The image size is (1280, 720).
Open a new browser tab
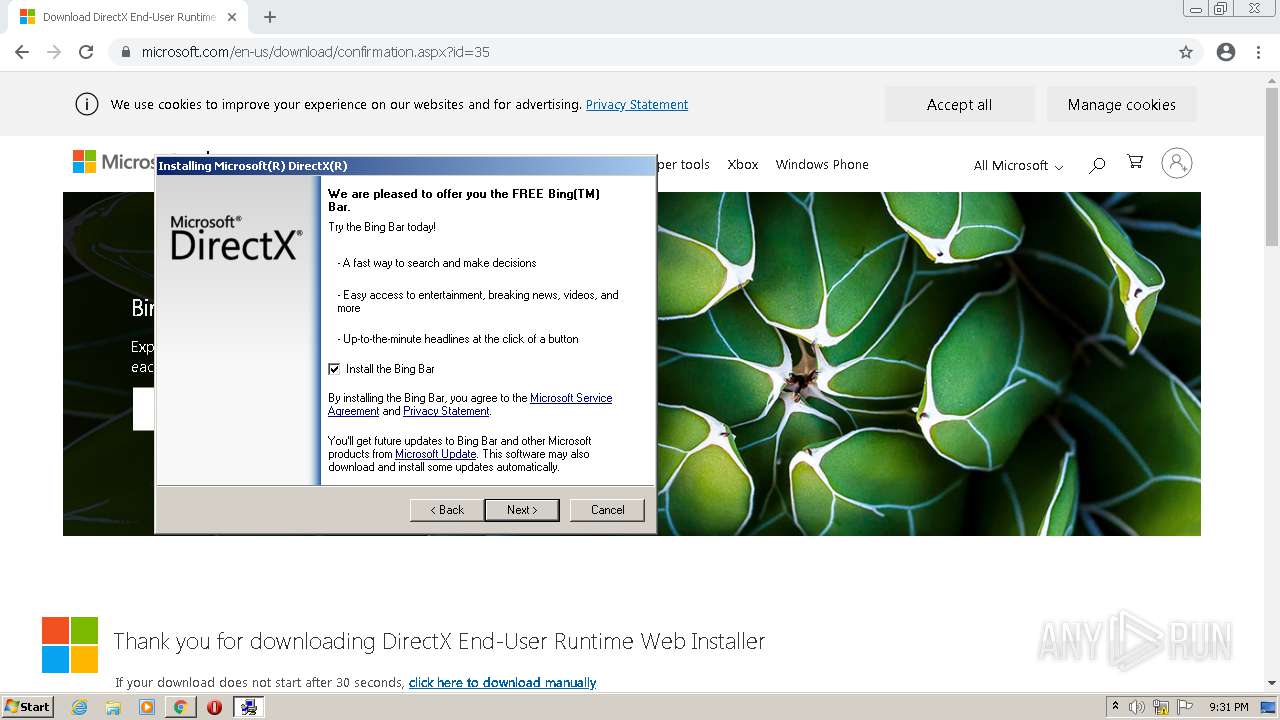[270, 17]
